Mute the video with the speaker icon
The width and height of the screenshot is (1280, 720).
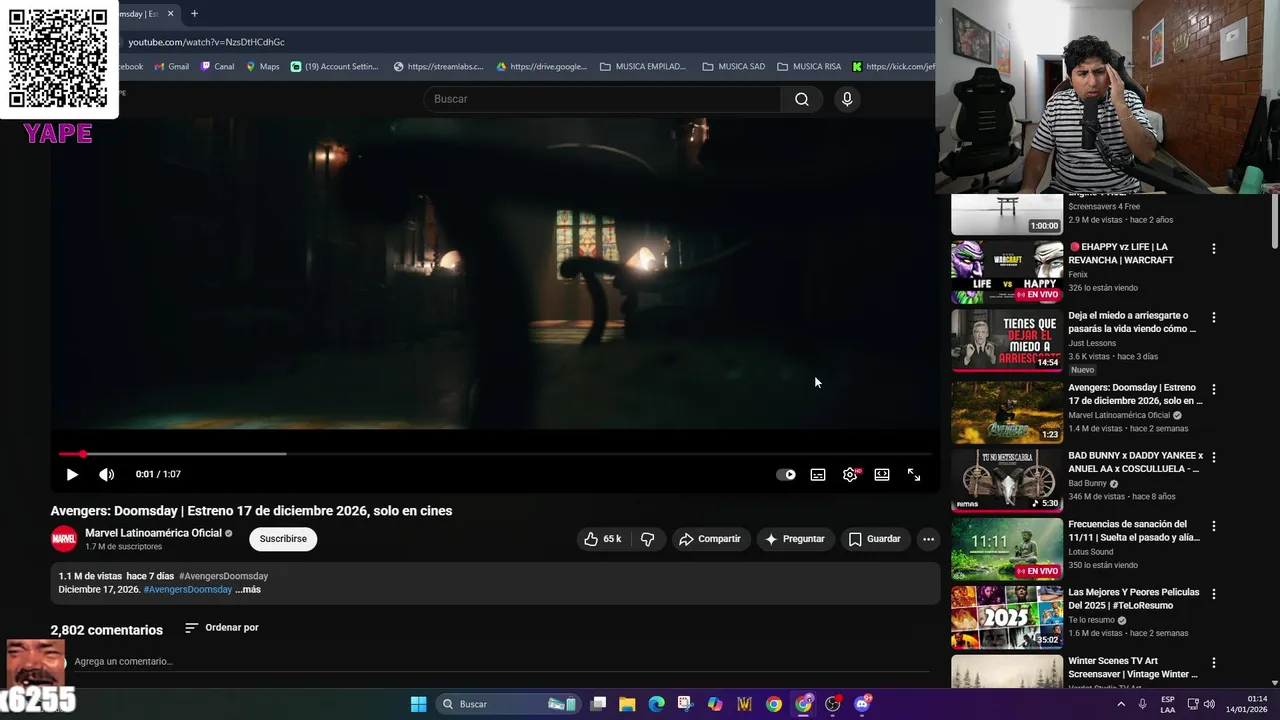[x=107, y=475]
